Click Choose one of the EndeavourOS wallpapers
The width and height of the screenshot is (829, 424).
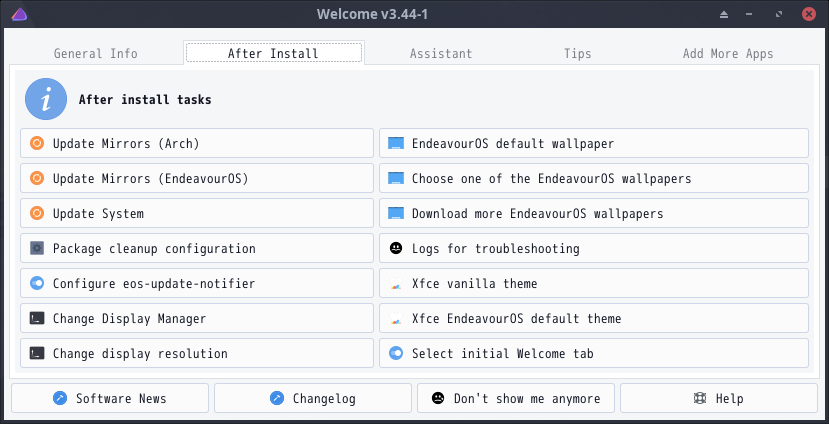[x=594, y=178]
